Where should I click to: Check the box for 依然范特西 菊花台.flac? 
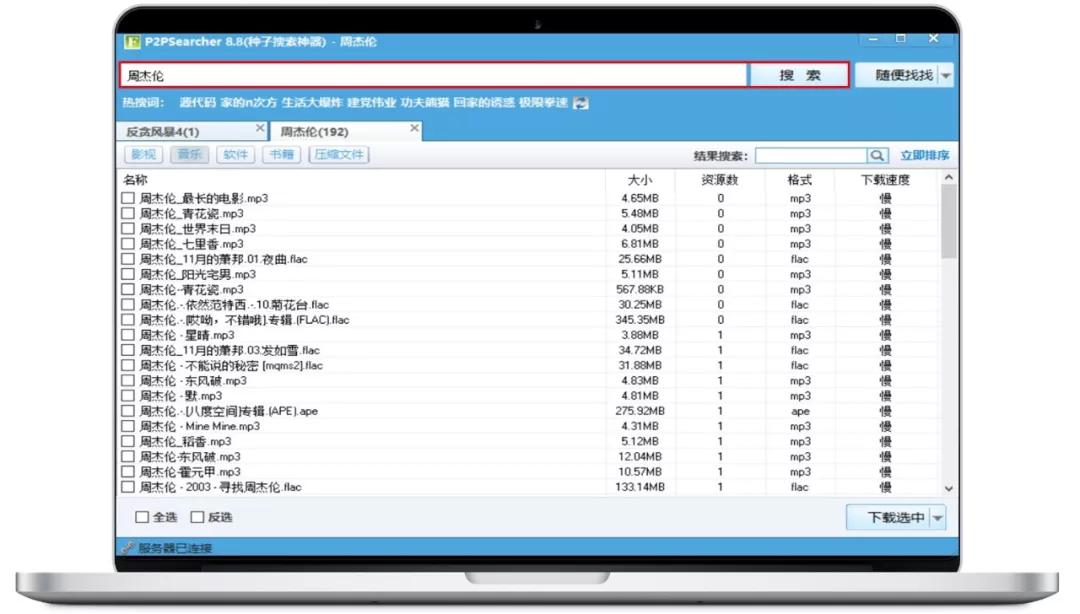(127, 305)
